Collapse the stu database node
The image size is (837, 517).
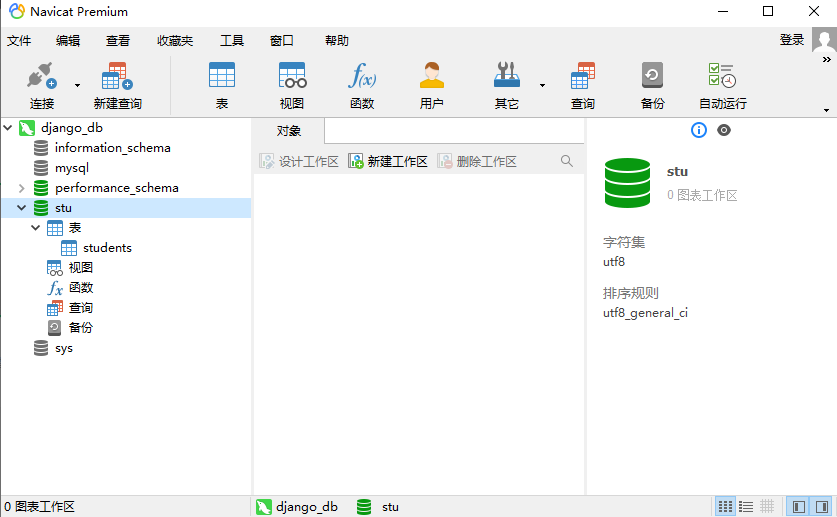pos(21,208)
